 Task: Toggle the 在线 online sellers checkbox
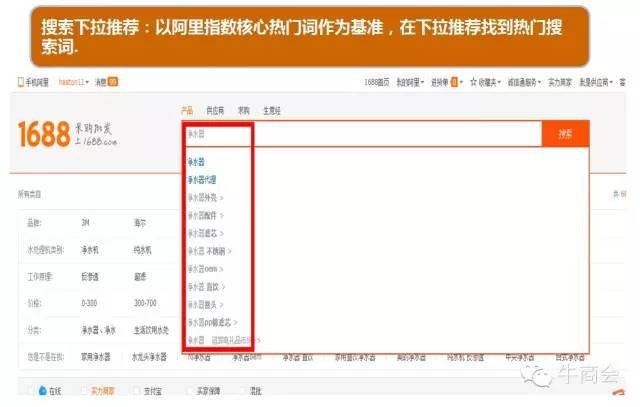[x=29, y=391]
